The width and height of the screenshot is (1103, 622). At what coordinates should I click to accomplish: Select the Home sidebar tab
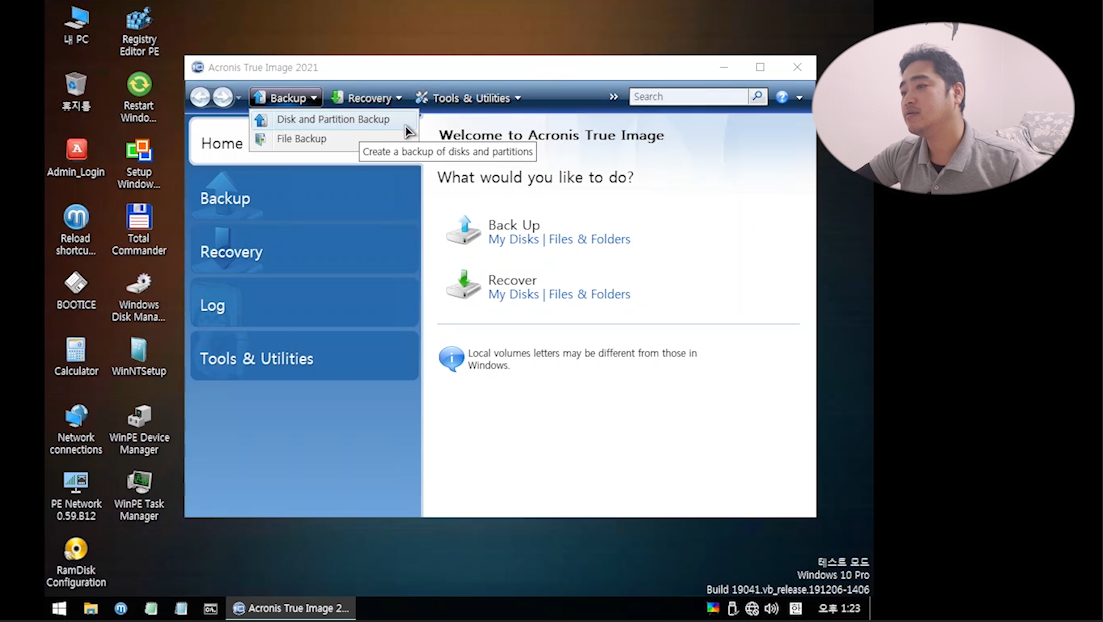(x=222, y=143)
